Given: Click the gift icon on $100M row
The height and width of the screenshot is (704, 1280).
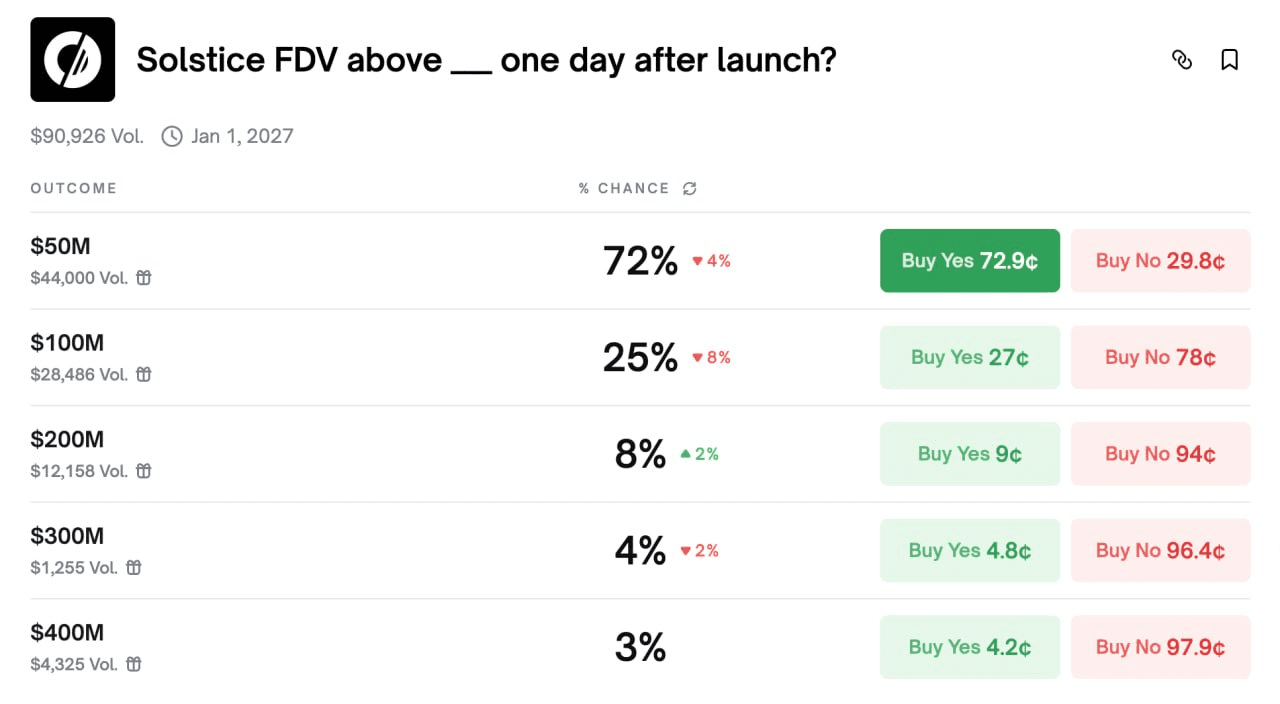Looking at the screenshot, I should (x=144, y=375).
